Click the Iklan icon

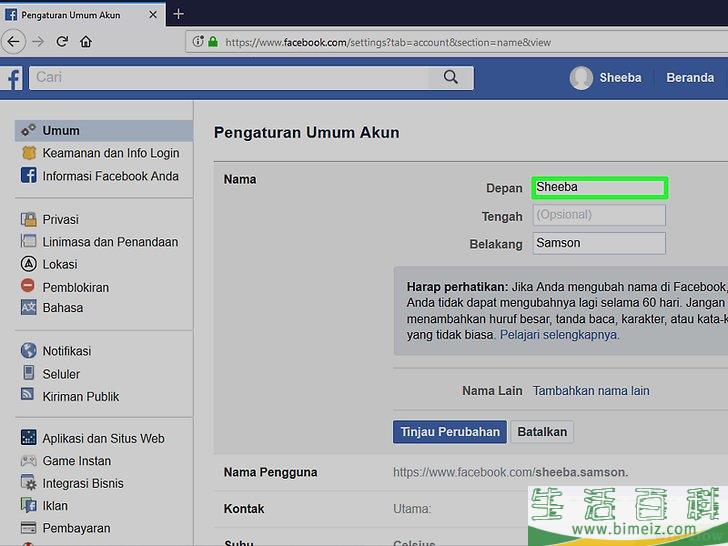tap(28, 505)
